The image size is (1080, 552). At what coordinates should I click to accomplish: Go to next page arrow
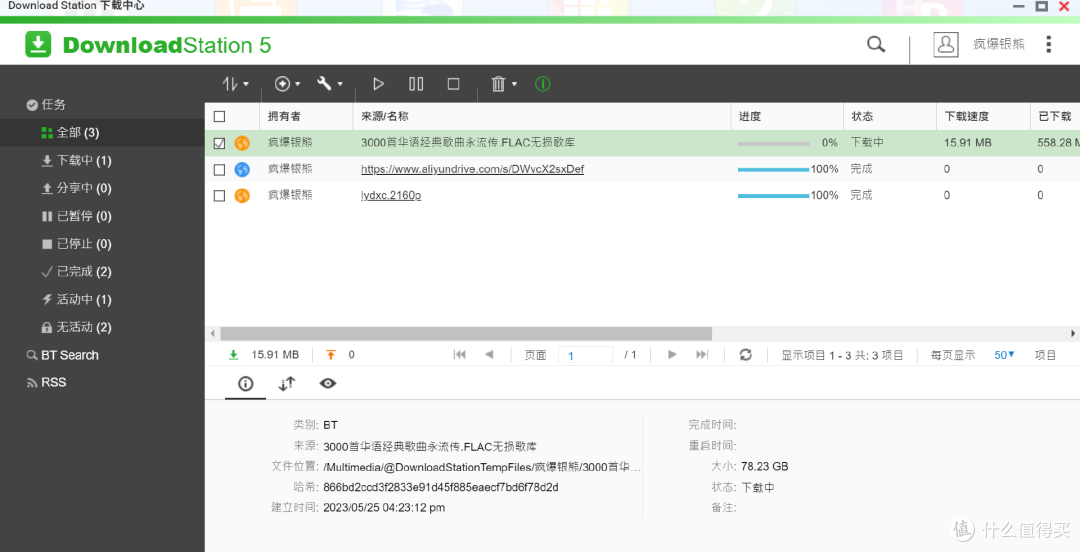pos(672,354)
